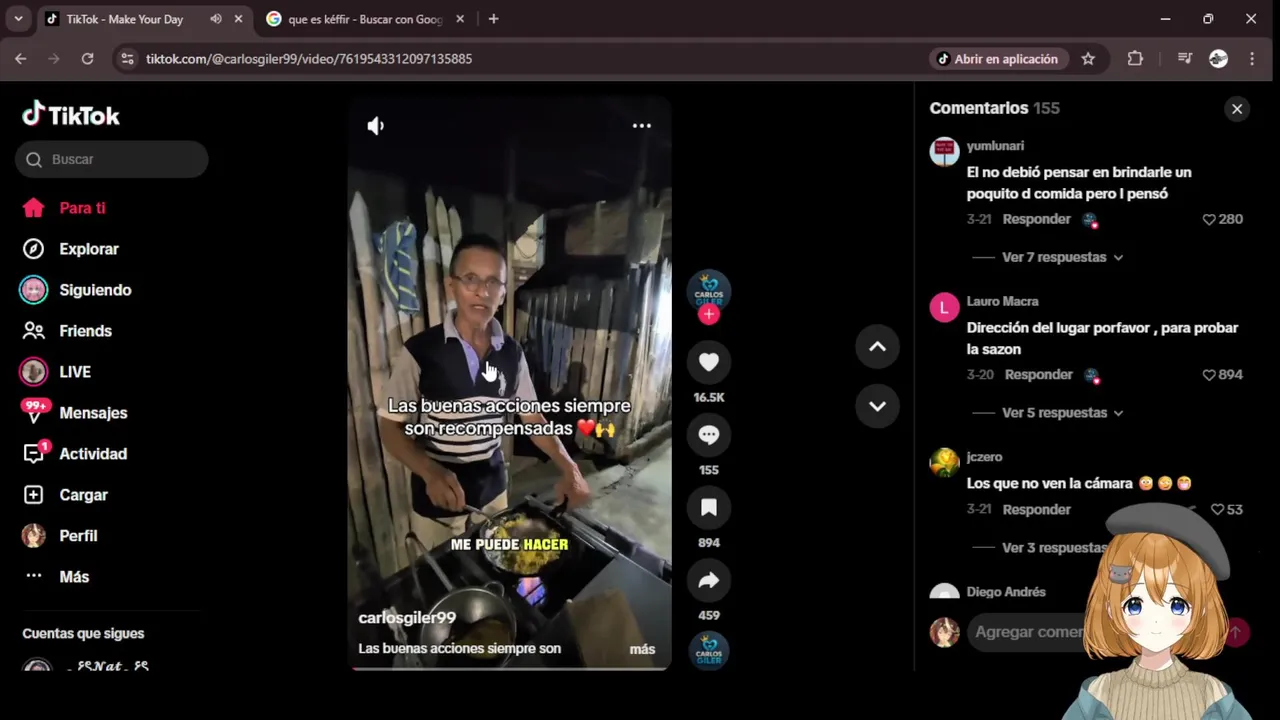Seek on the video progress bar
Screen dimensions: 1280x720
tap(510, 667)
